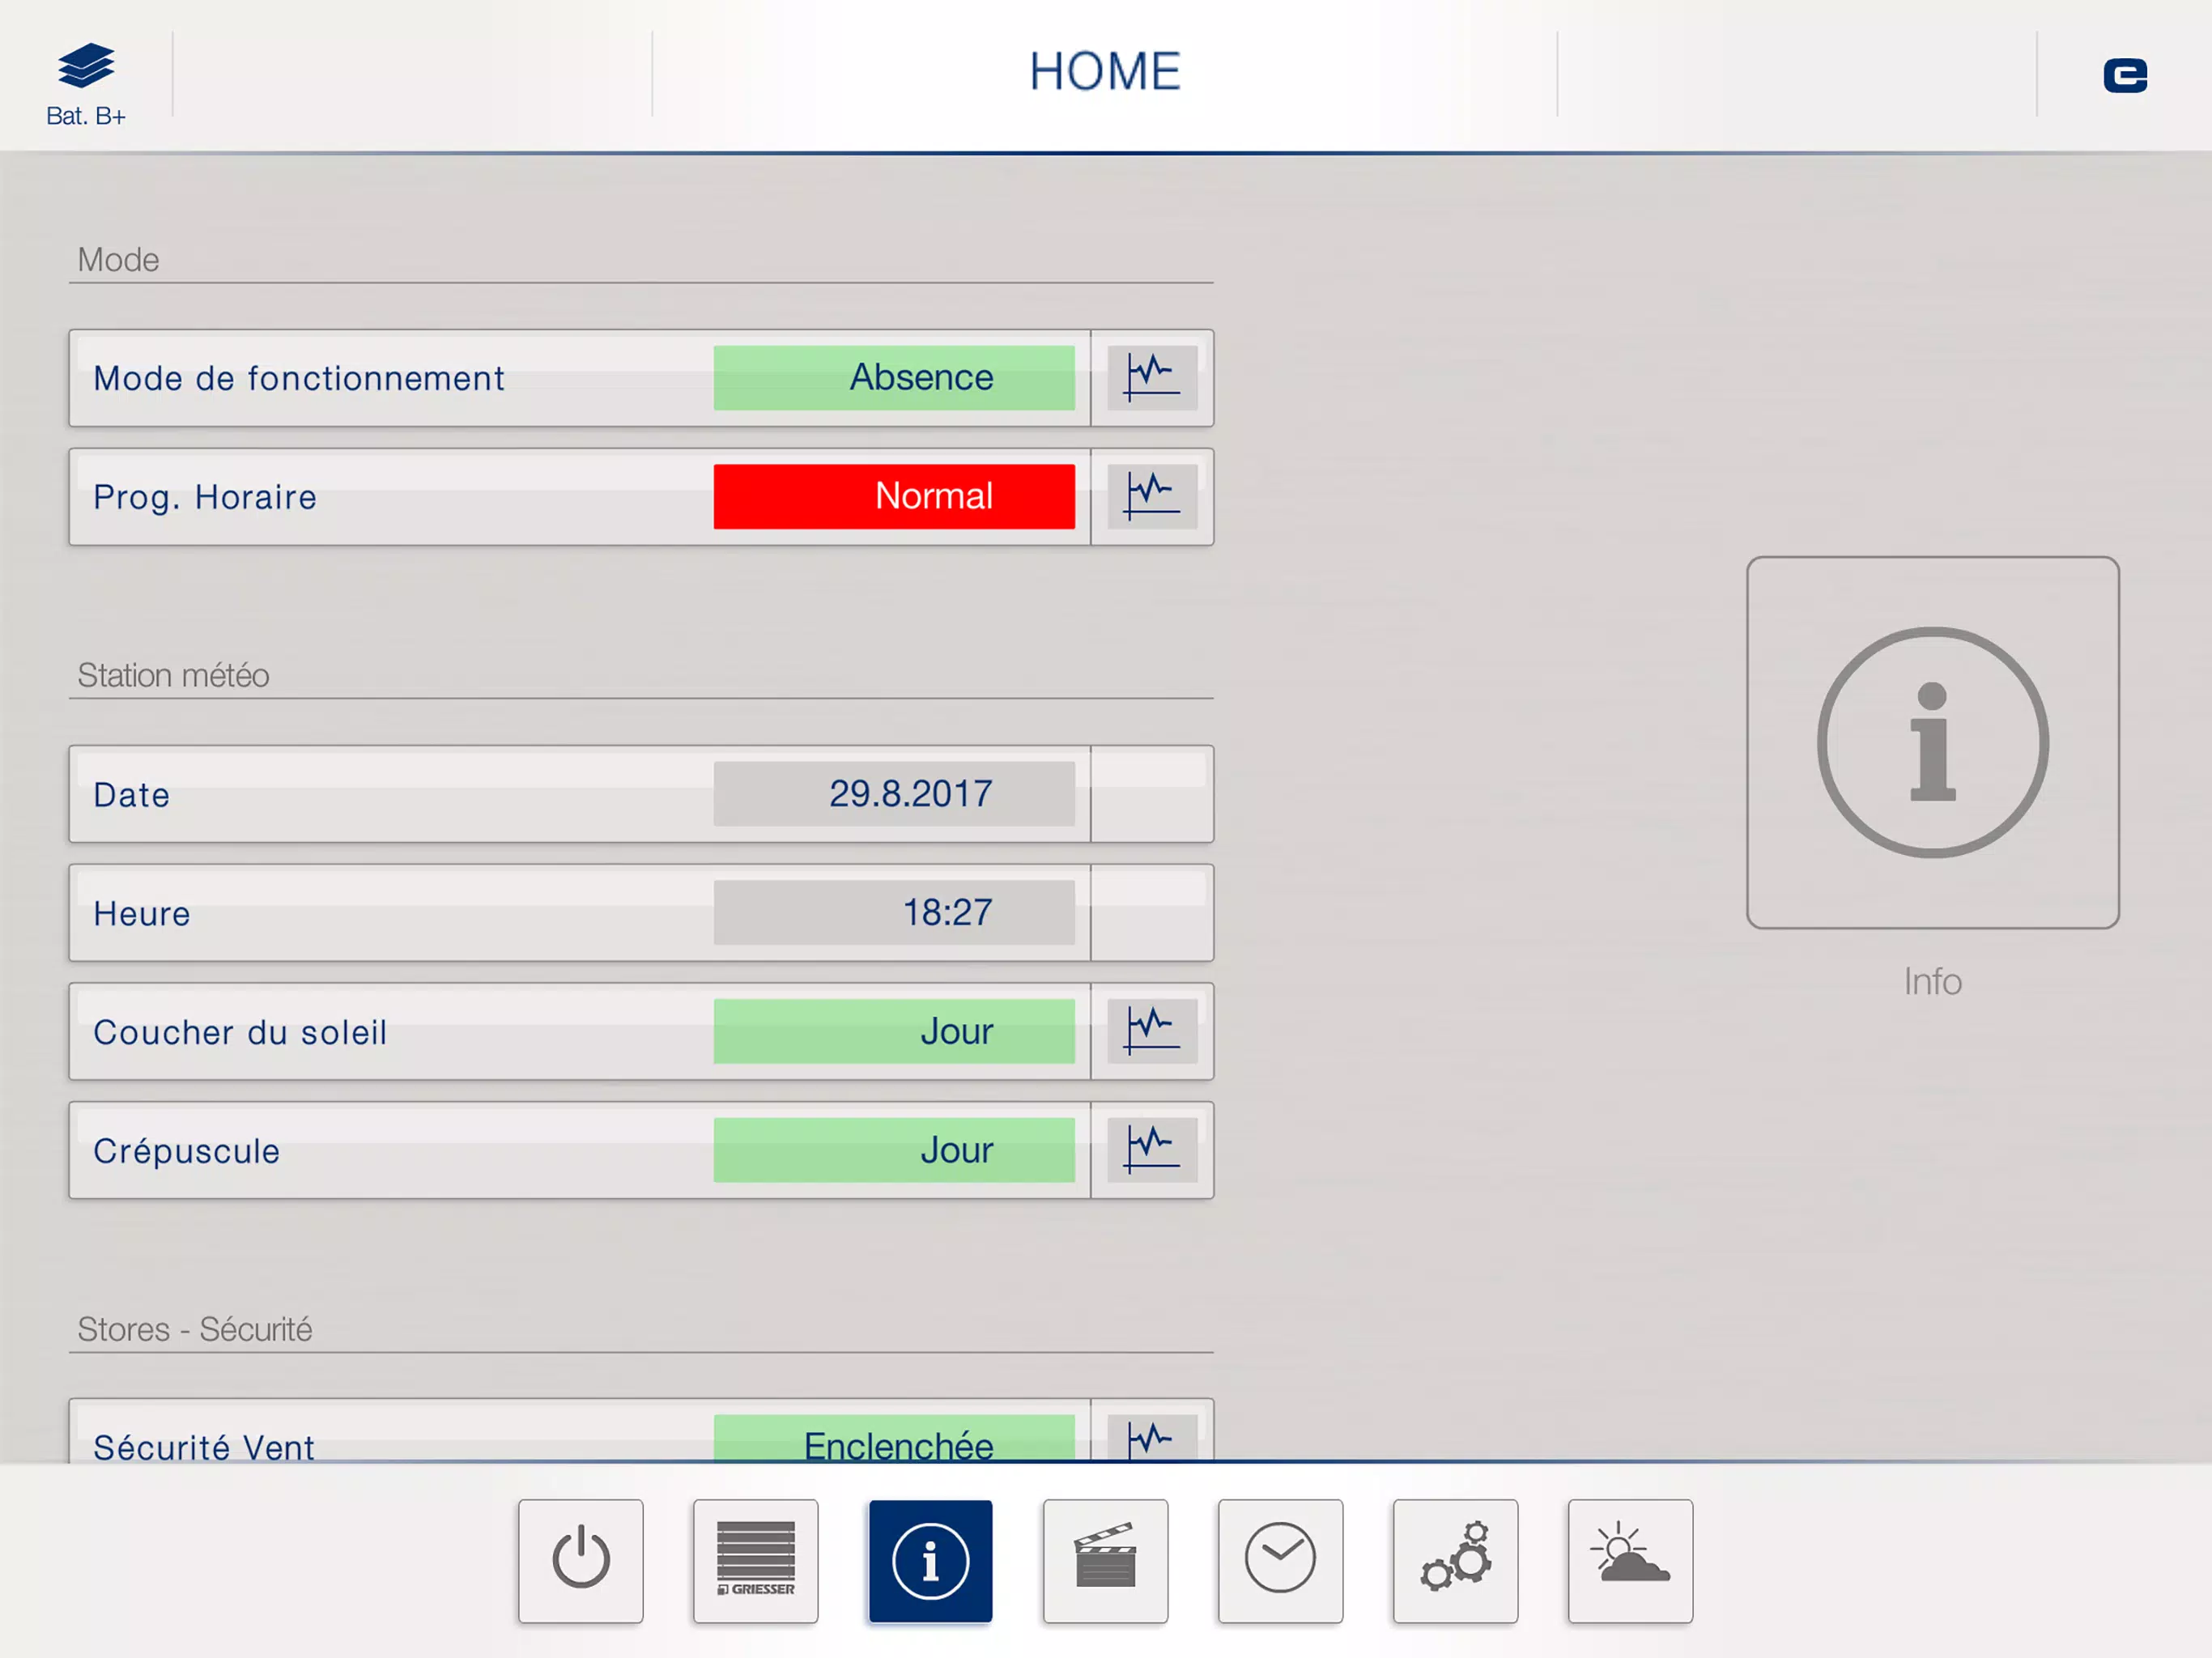Open the Bat. B+ building layers icon
Image resolution: width=2212 pixels, height=1658 pixels.
[86, 84]
